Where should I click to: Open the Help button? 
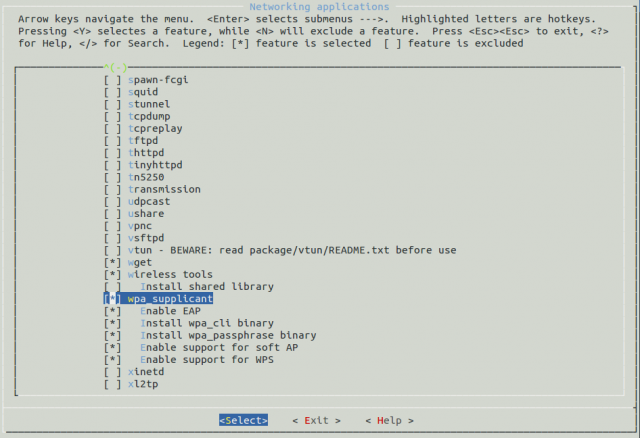[x=389, y=420]
